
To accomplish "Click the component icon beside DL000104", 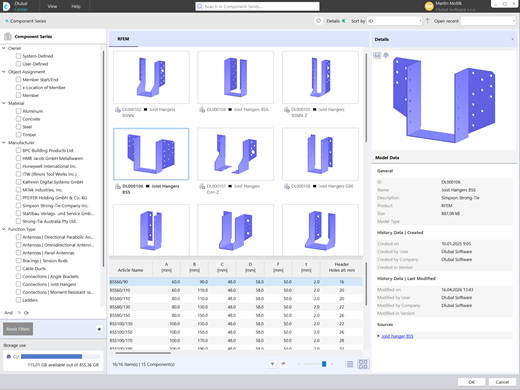I will coord(202,110).
